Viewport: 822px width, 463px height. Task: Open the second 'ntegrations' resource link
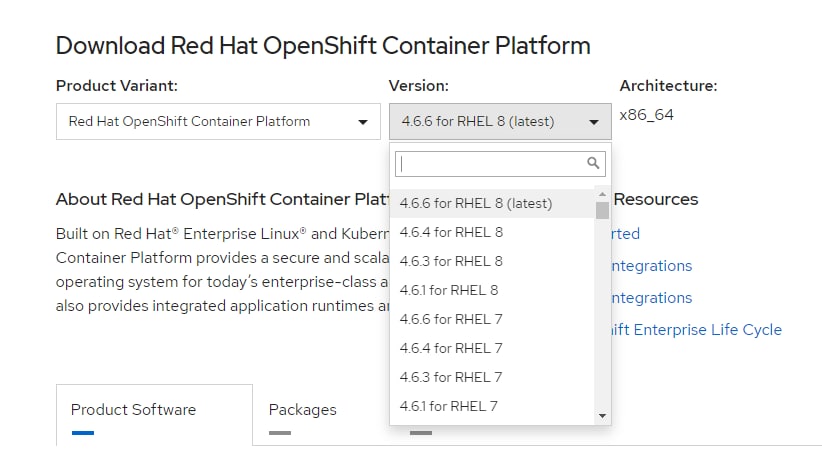pos(652,298)
